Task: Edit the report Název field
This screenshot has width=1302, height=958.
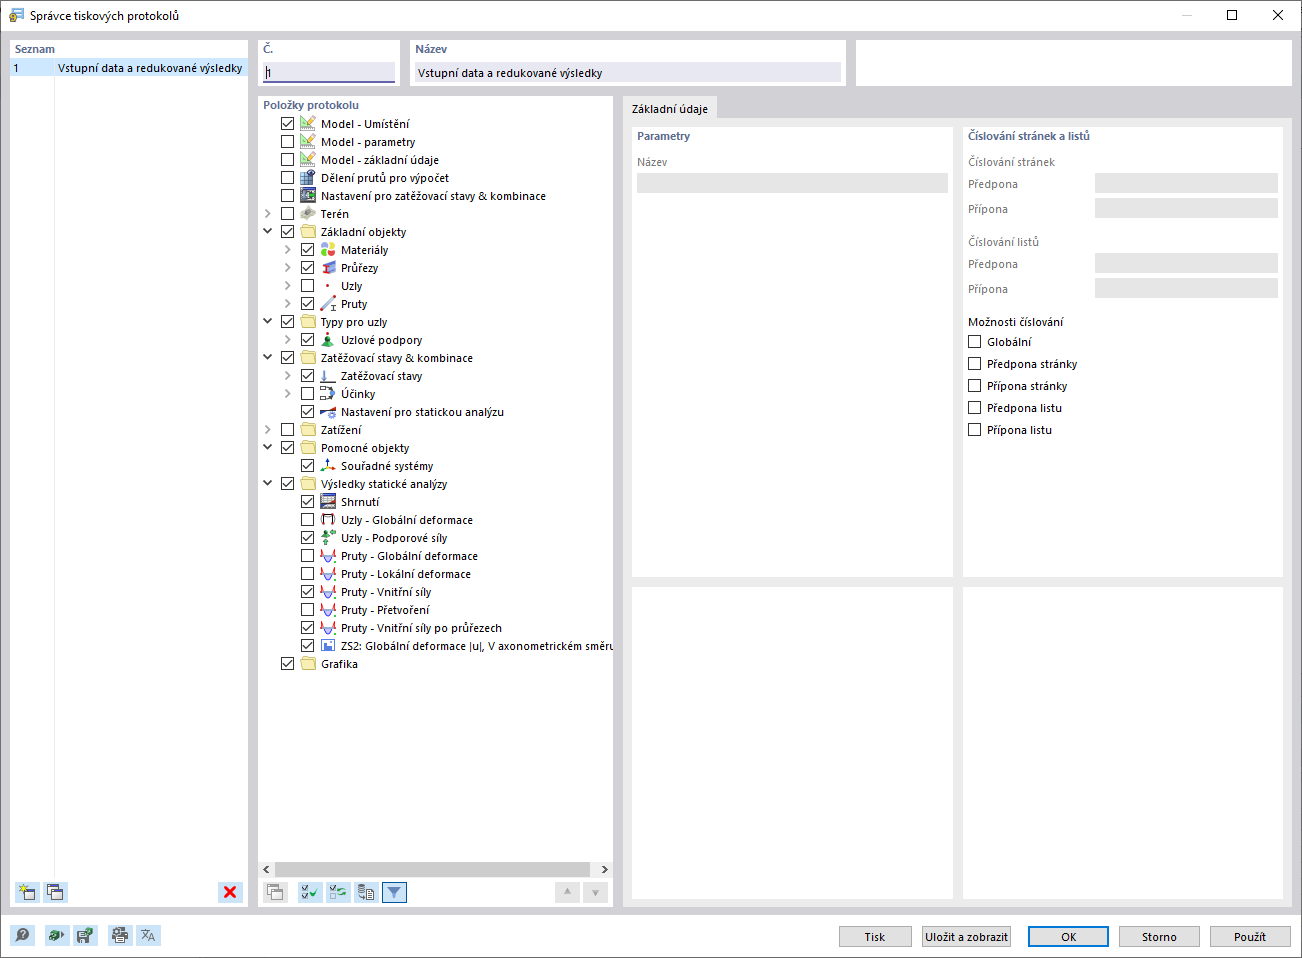Action: coord(627,72)
